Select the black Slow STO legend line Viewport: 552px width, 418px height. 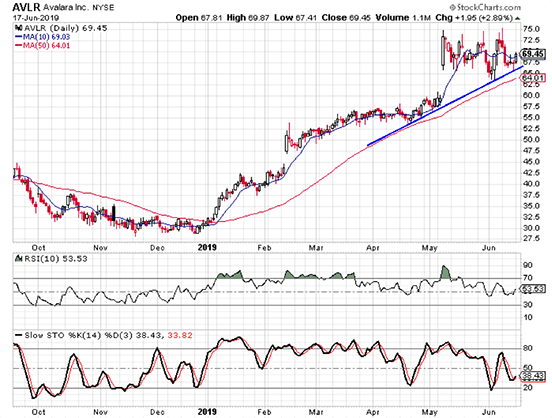(18, 335)
